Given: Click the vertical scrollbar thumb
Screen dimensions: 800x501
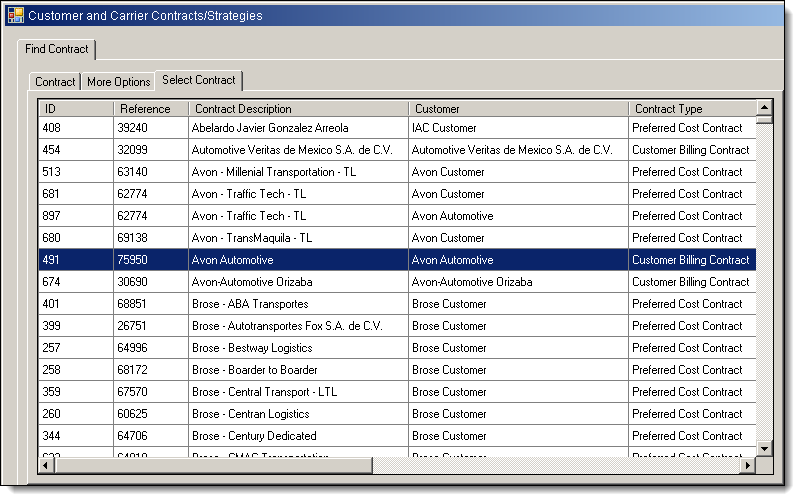Looking at the screenshot, I should point(764,119).
